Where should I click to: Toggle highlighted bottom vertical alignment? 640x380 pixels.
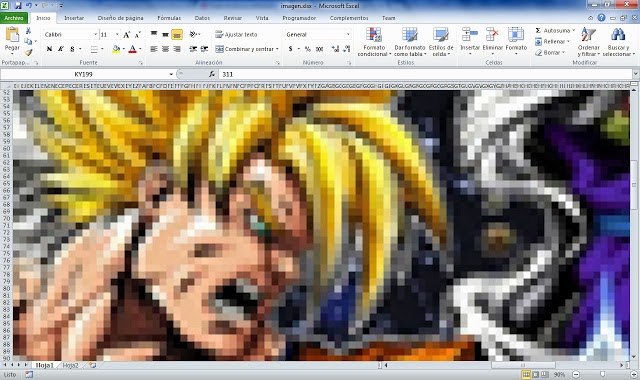click(x=177, y=35)
